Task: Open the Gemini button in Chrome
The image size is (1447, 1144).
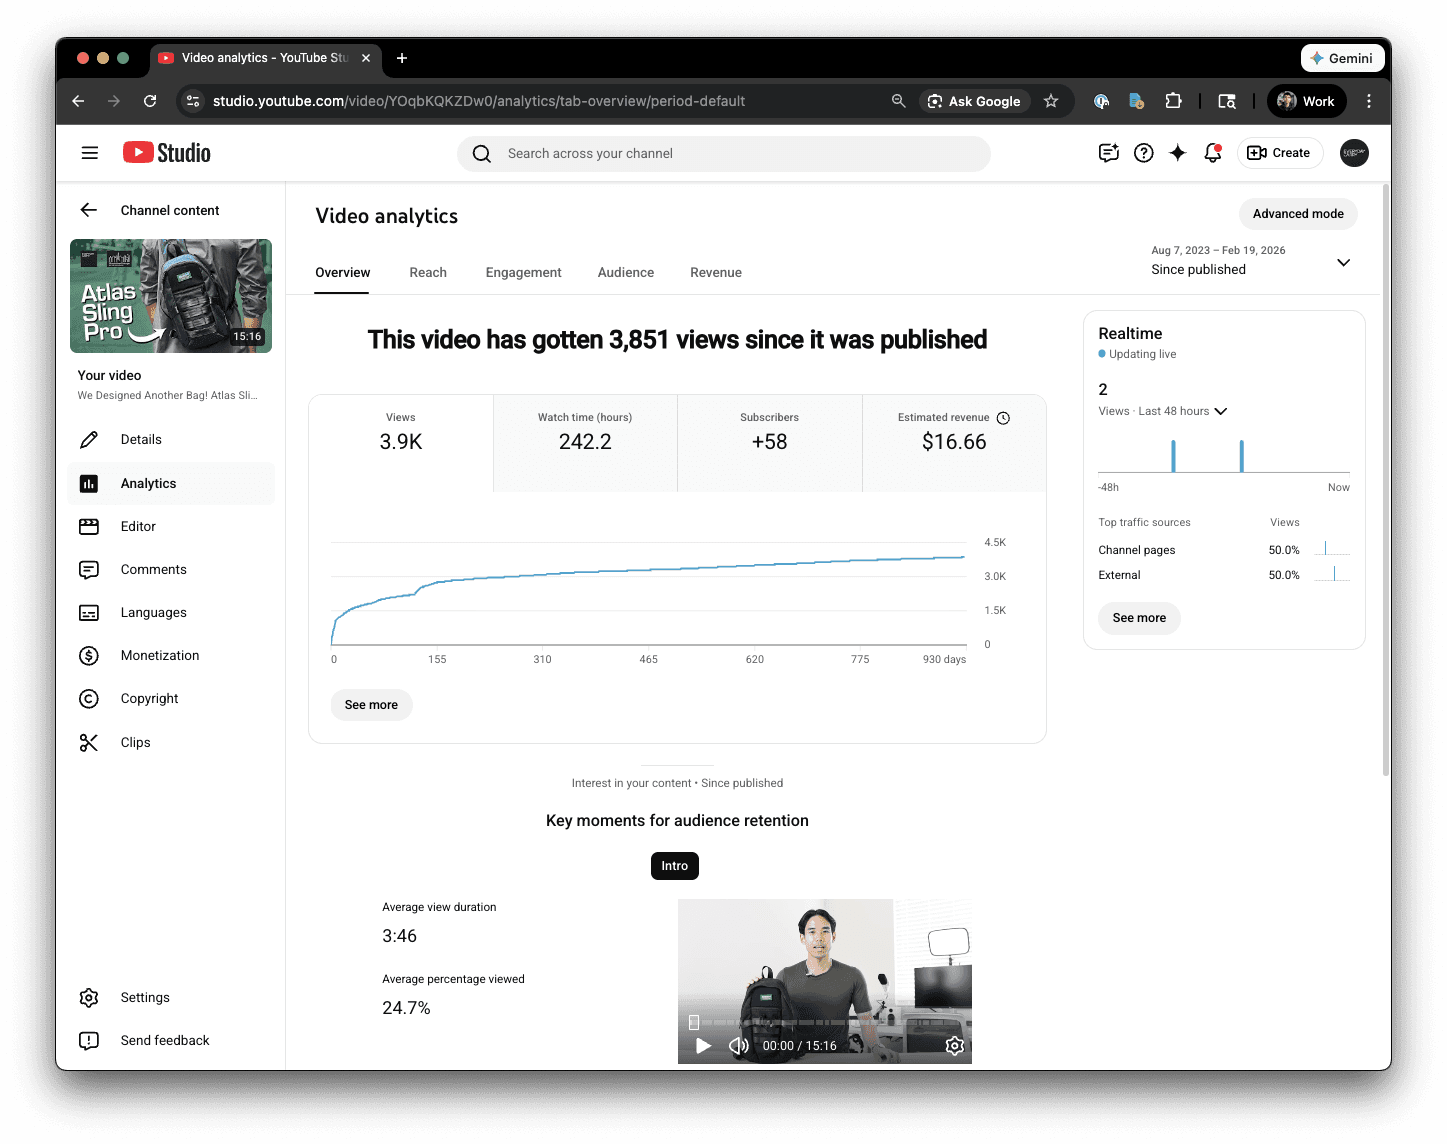Action: coord(1342,58)
